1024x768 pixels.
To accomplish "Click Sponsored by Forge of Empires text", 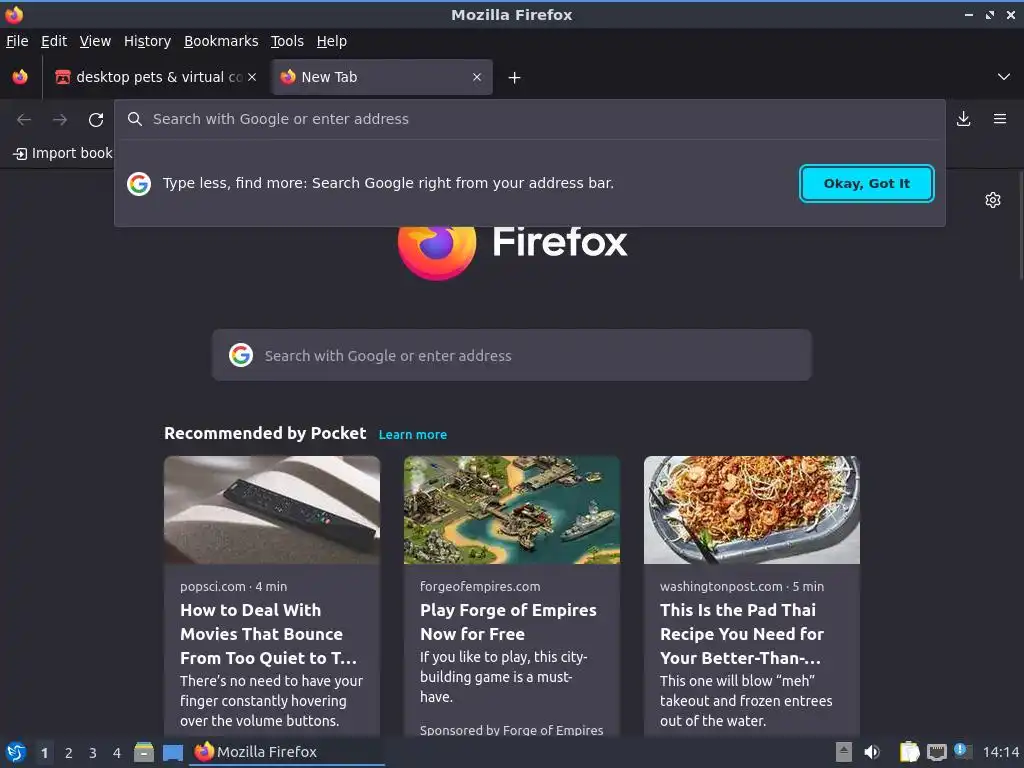I will pos(511,730).
